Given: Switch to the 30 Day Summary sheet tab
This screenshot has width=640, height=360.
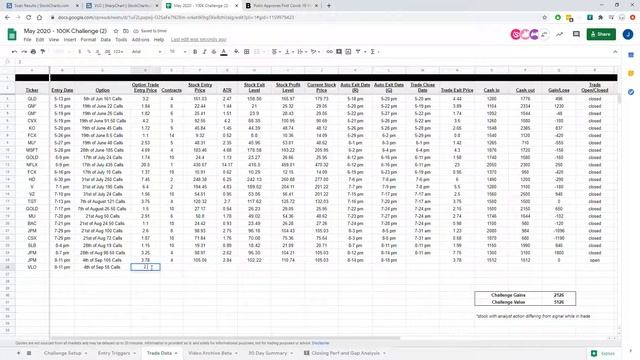Looking at the screenshot, I should tap(268, 353).
